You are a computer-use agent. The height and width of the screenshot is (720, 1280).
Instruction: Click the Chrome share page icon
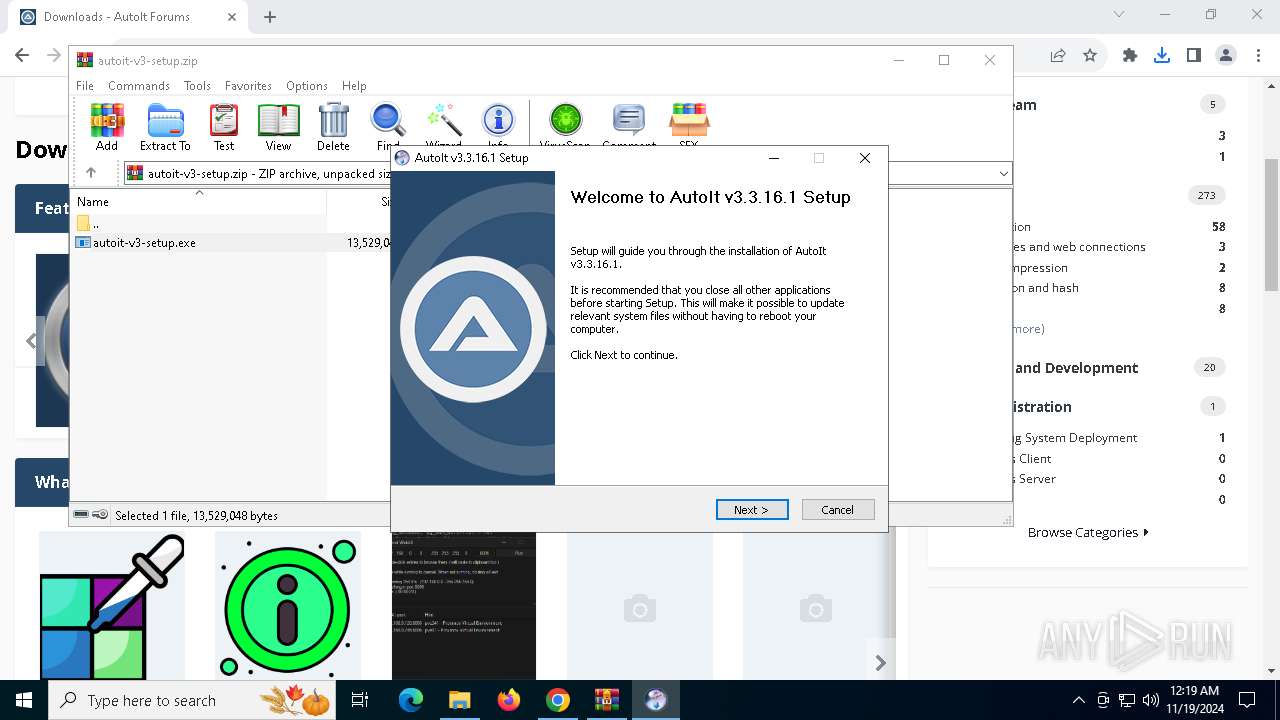(1058, 56)
